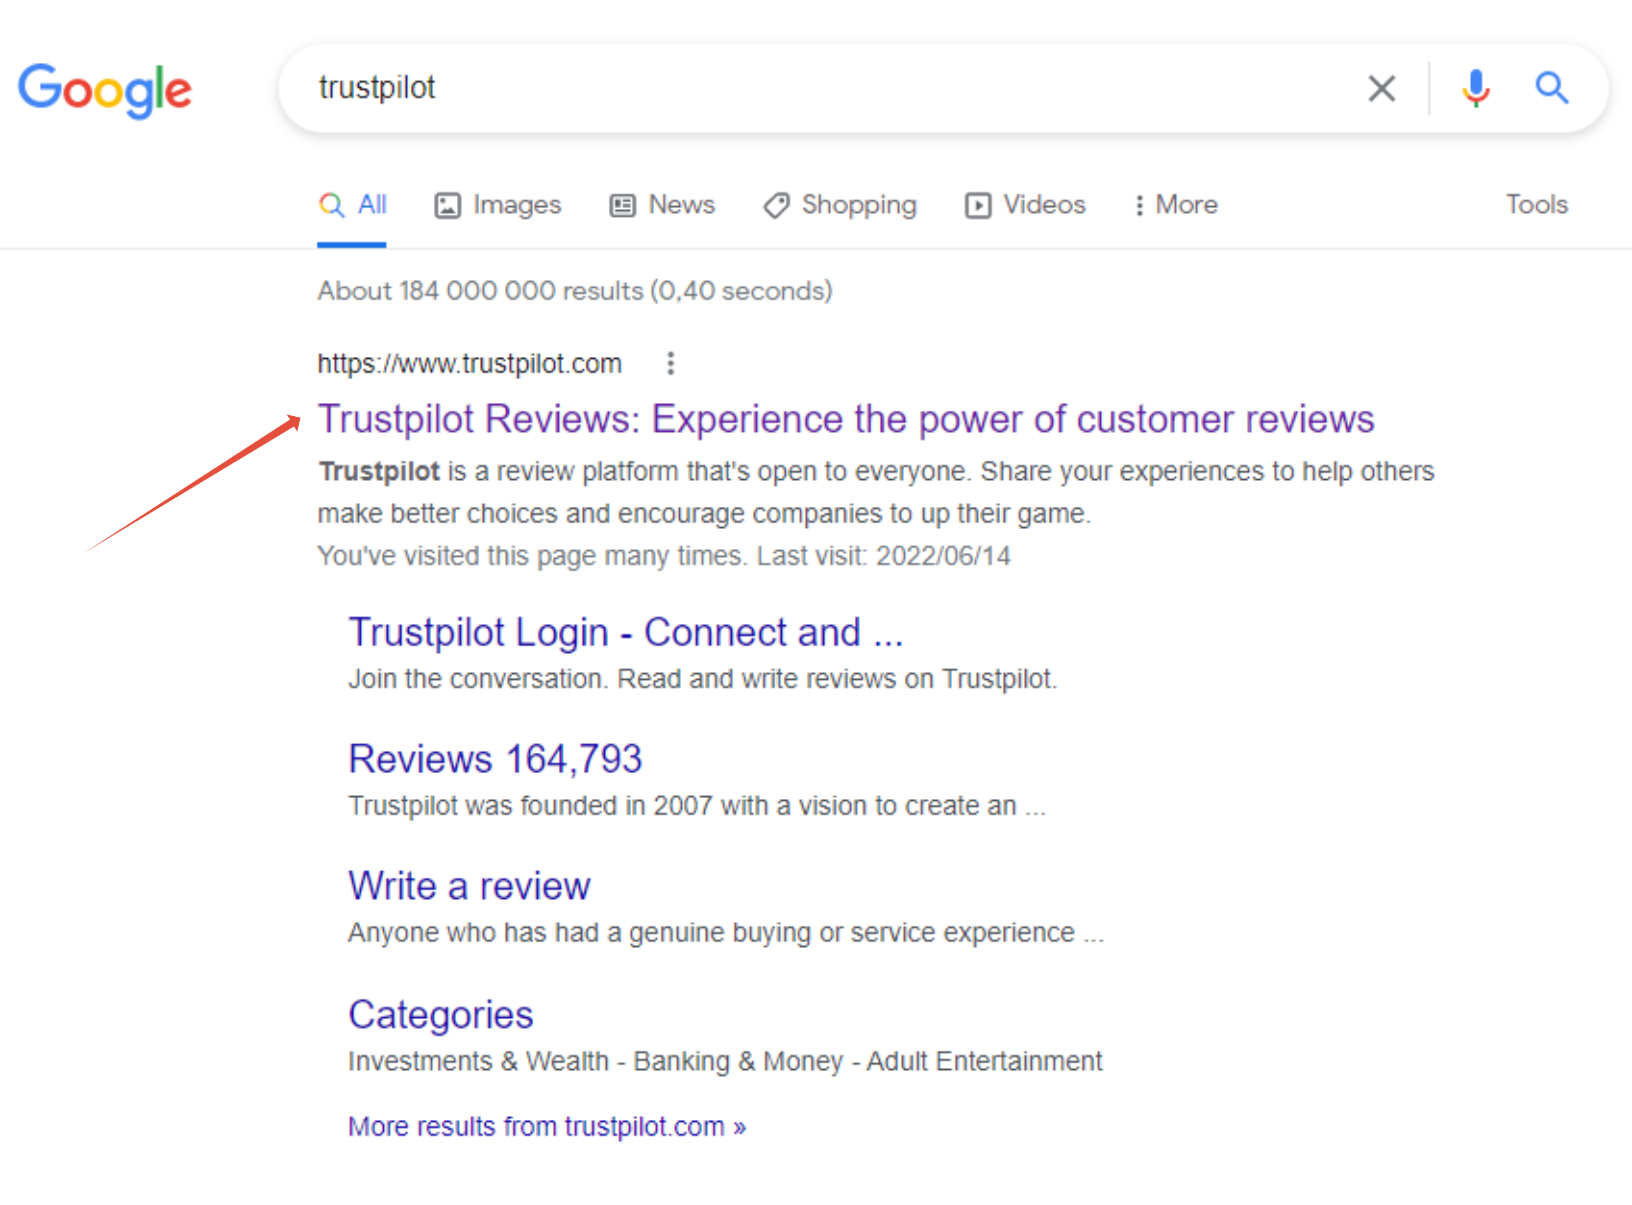Click the Videos tab play icon

pos(978,206)
